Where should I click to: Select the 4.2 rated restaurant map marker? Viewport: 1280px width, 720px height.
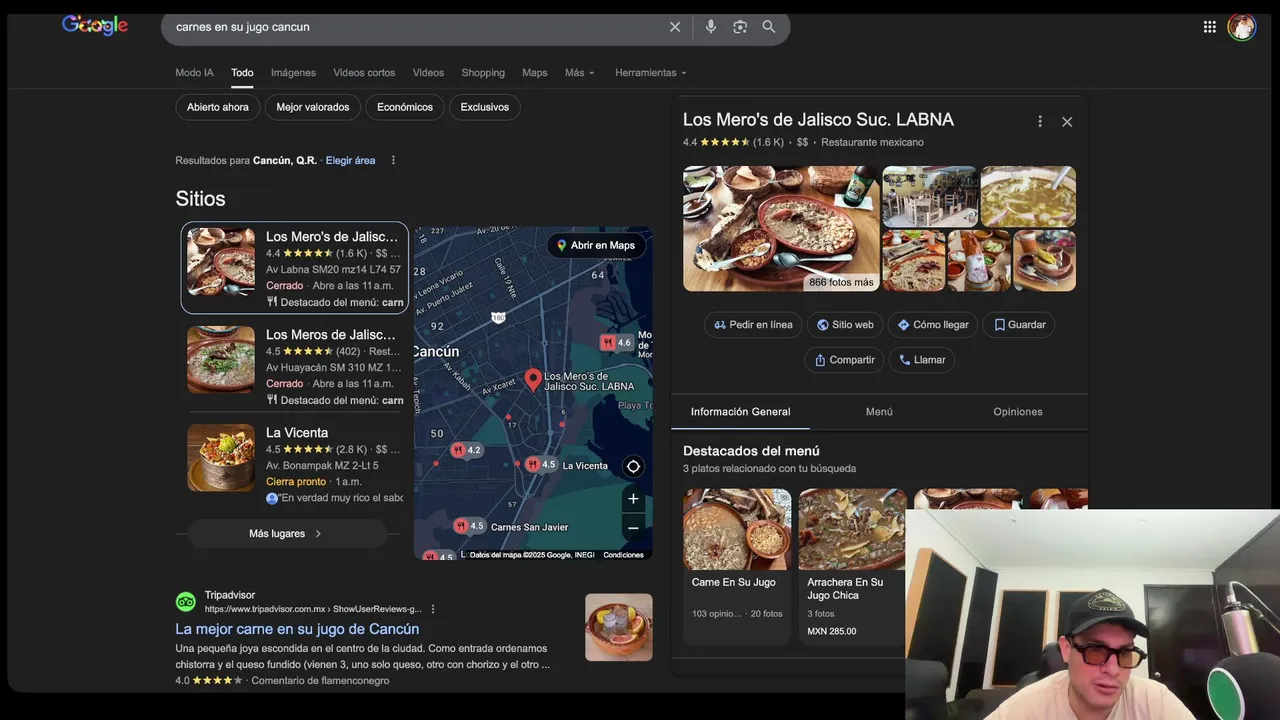click(466, 450)
